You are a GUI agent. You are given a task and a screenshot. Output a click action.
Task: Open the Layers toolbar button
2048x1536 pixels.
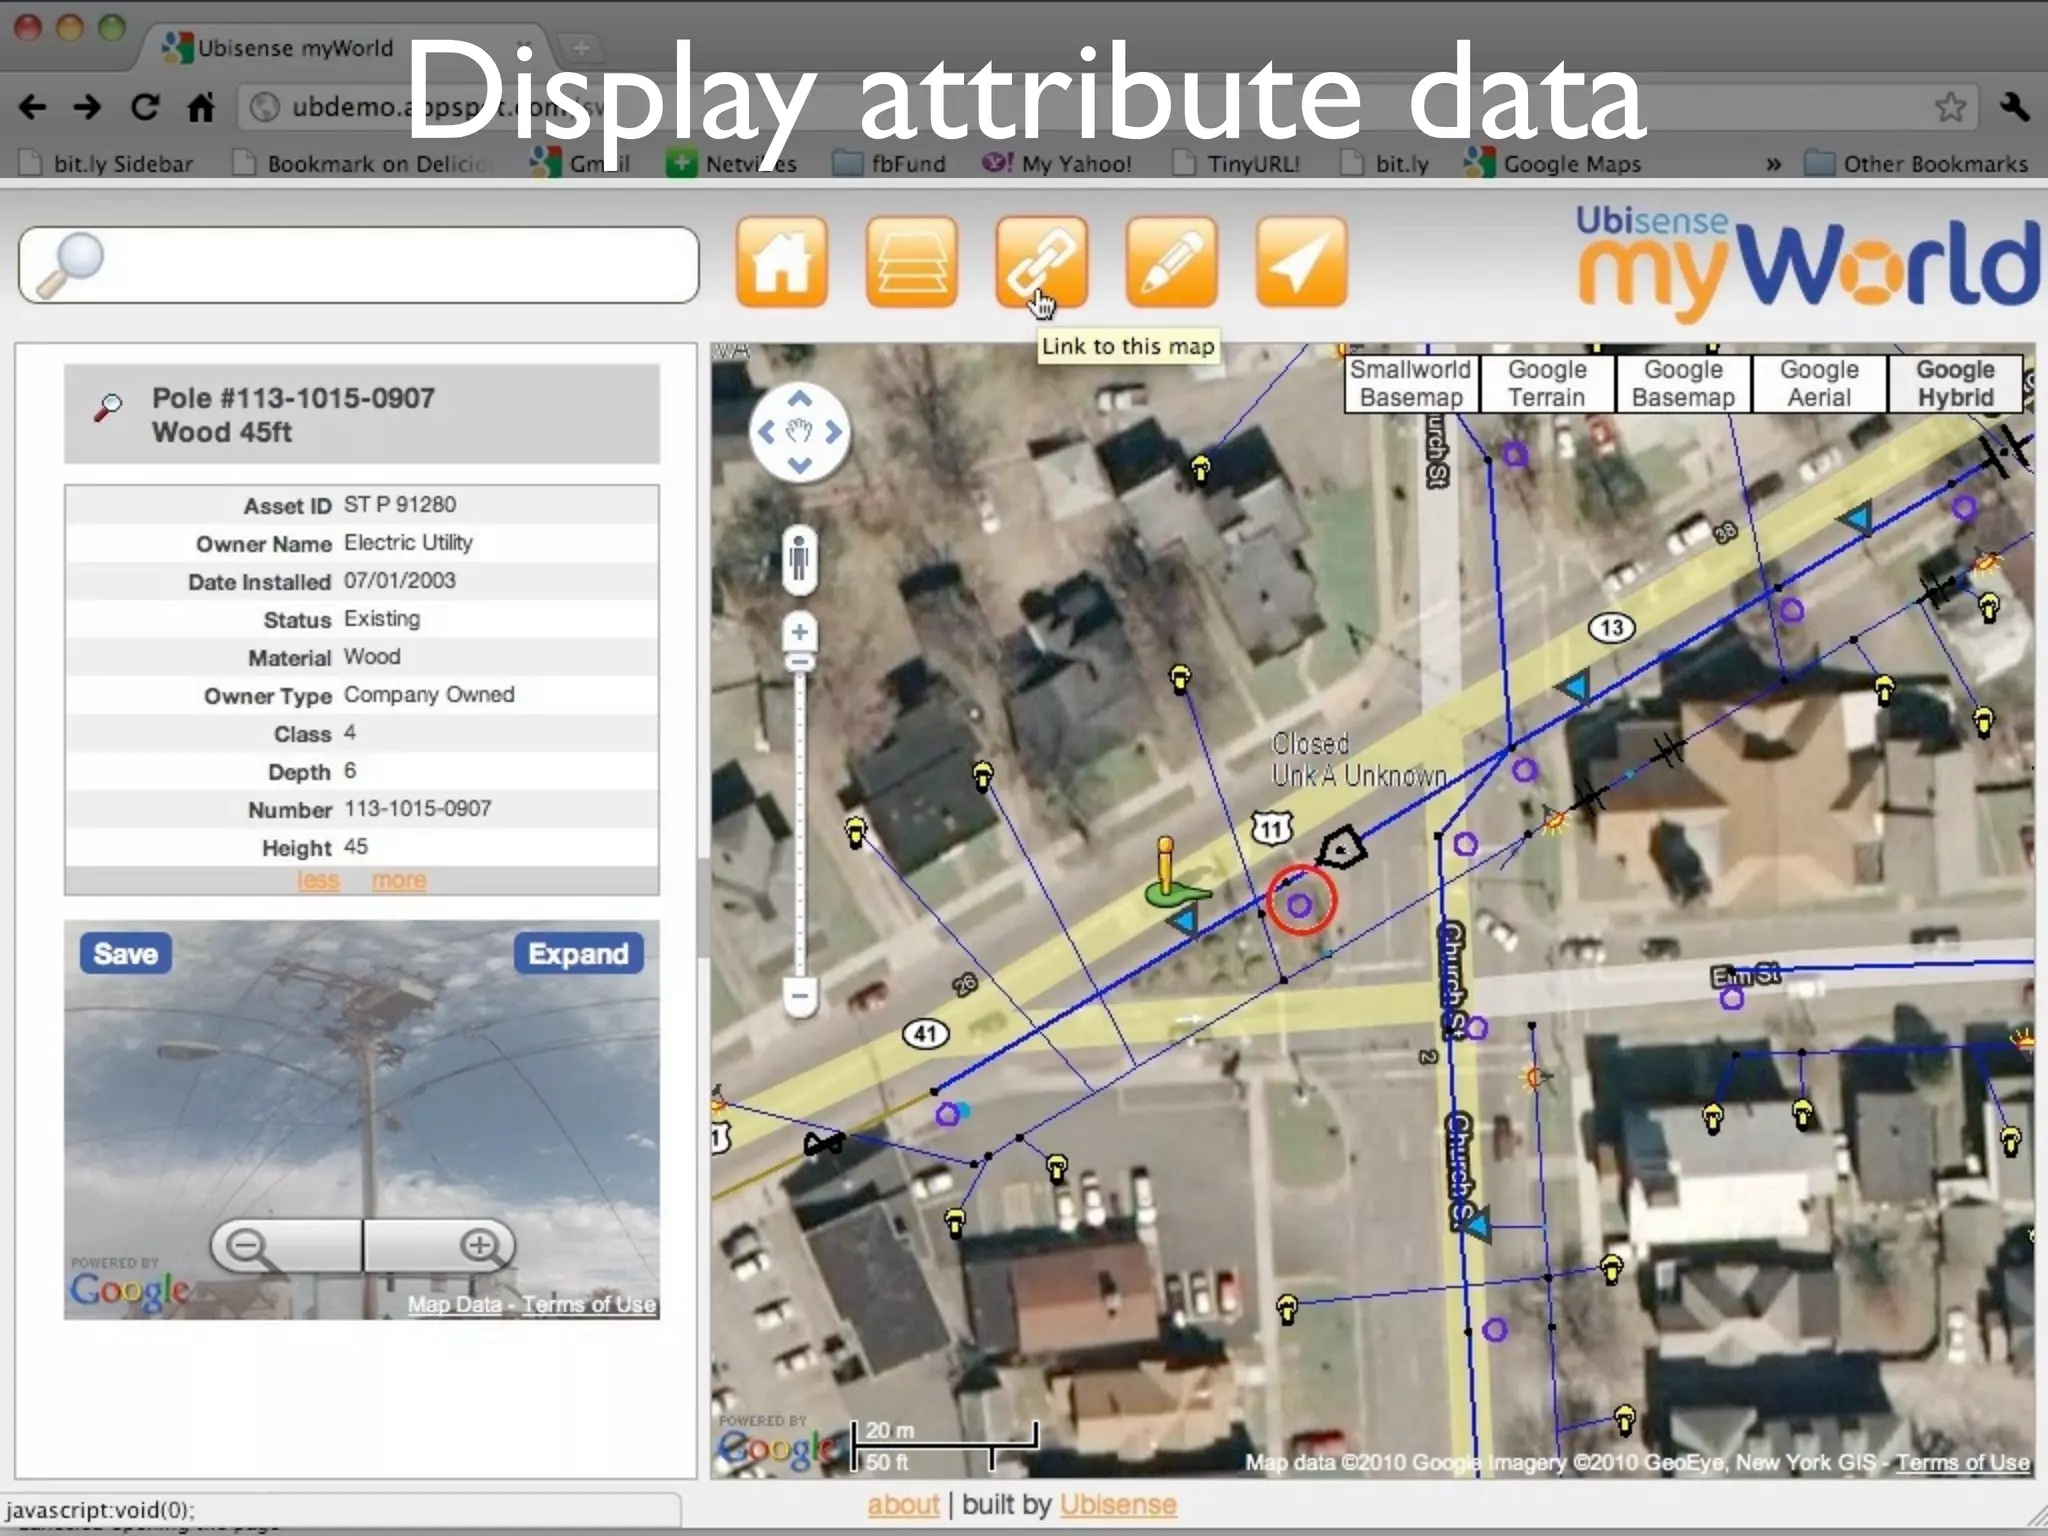(x=912, y=262)
